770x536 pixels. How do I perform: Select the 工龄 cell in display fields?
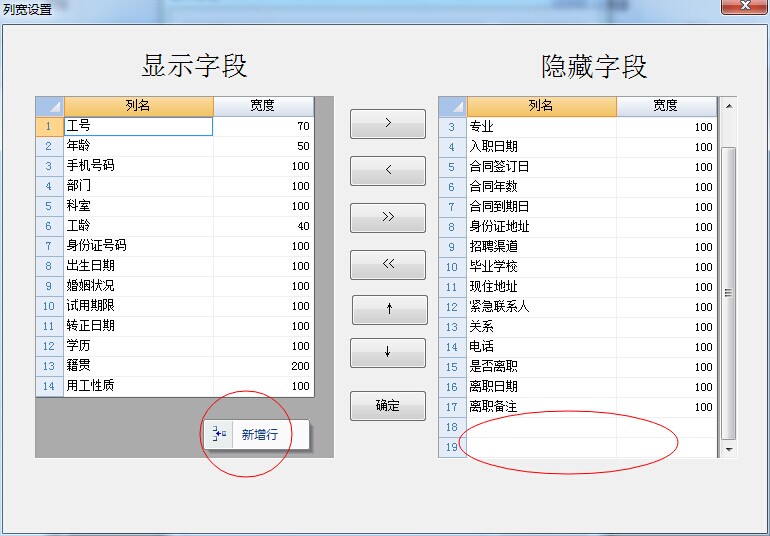point(138,226)
